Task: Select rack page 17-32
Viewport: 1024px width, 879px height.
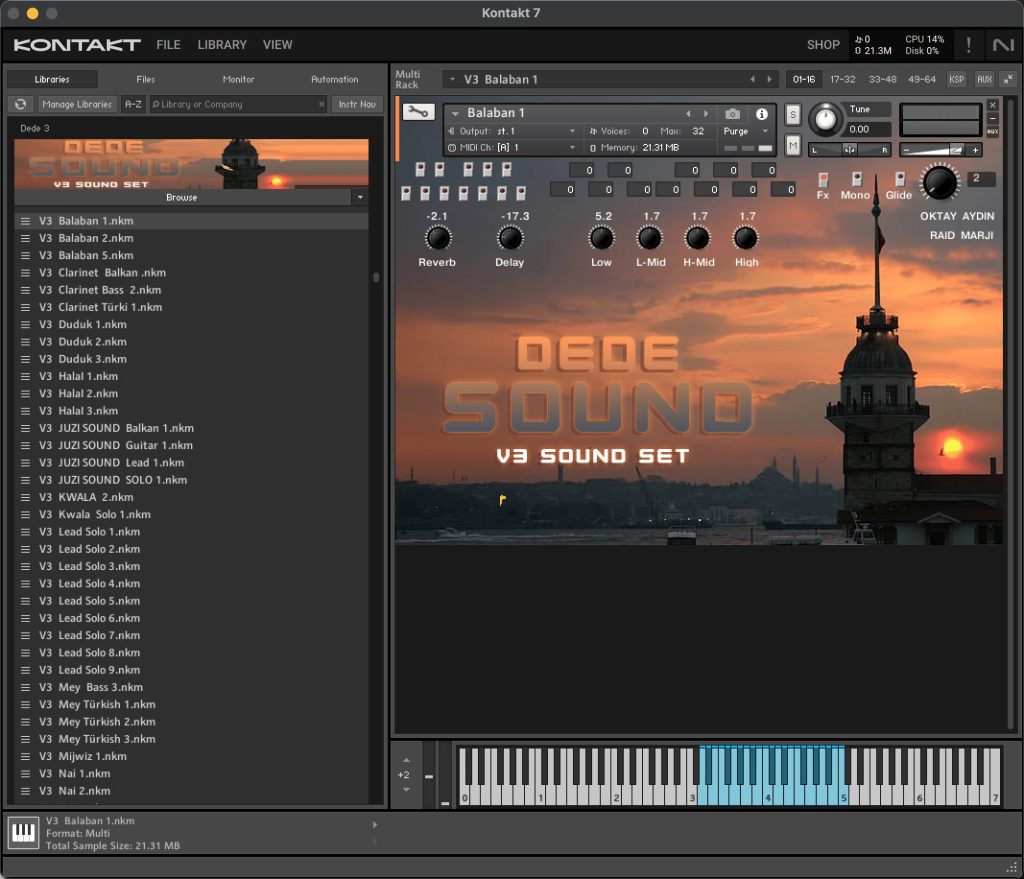Action: (842, 79)
